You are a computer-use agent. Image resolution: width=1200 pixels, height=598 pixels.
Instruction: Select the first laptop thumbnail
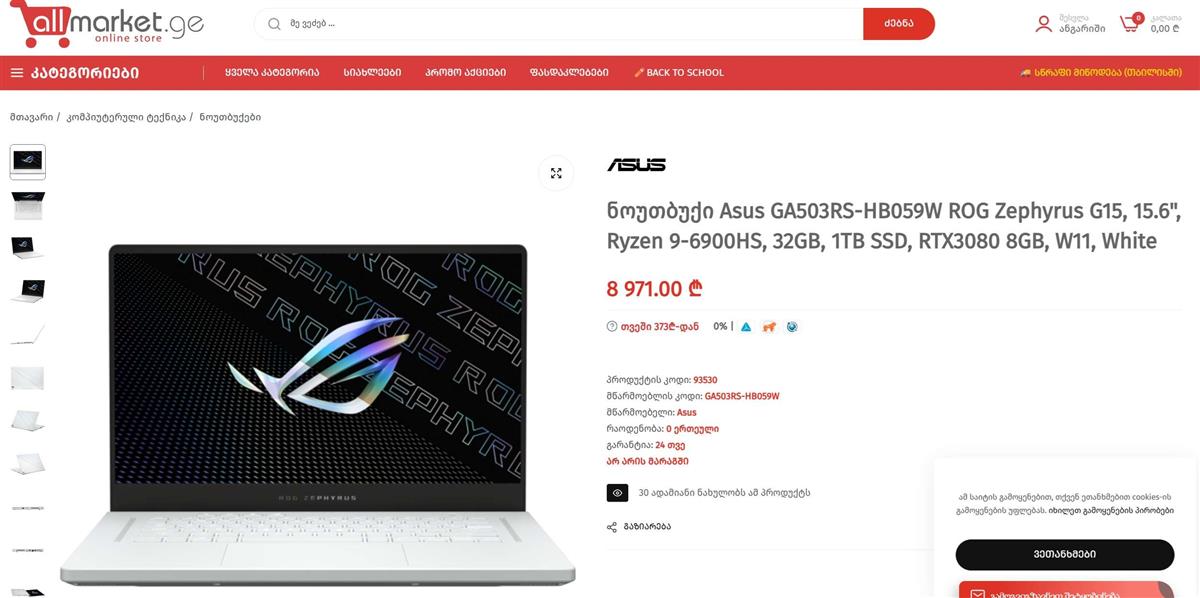[27, 162]
